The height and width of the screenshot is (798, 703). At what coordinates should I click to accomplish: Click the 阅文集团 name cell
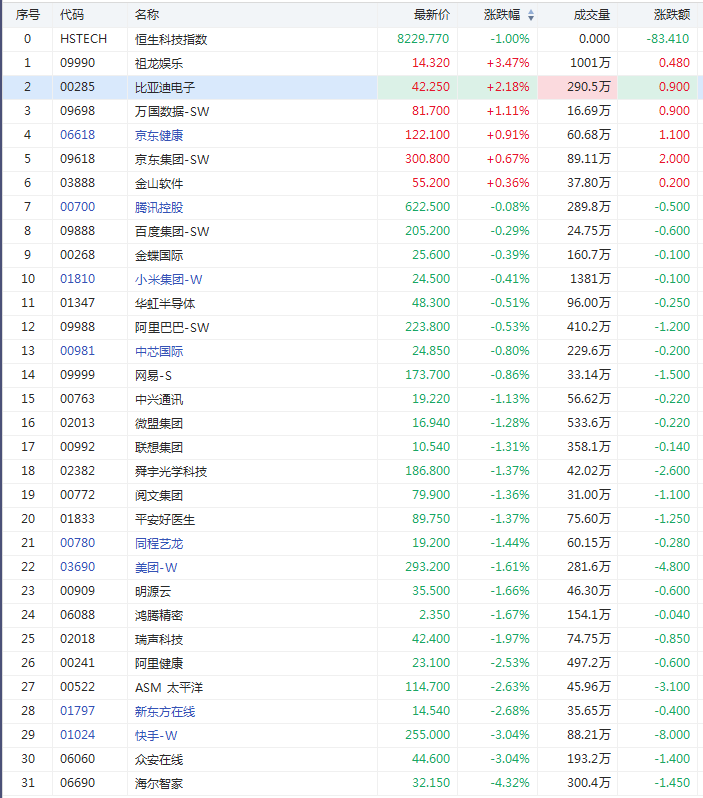click(159, 495)
